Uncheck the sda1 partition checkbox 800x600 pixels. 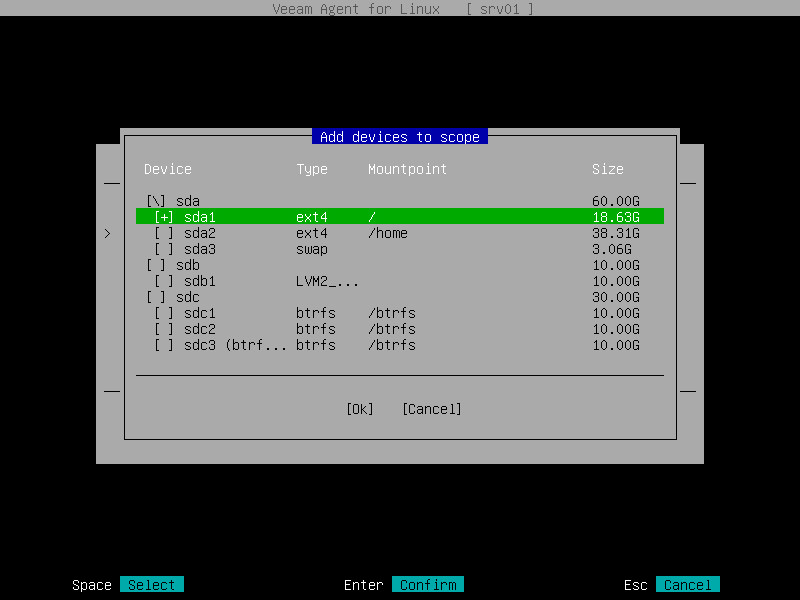(164, 217)
